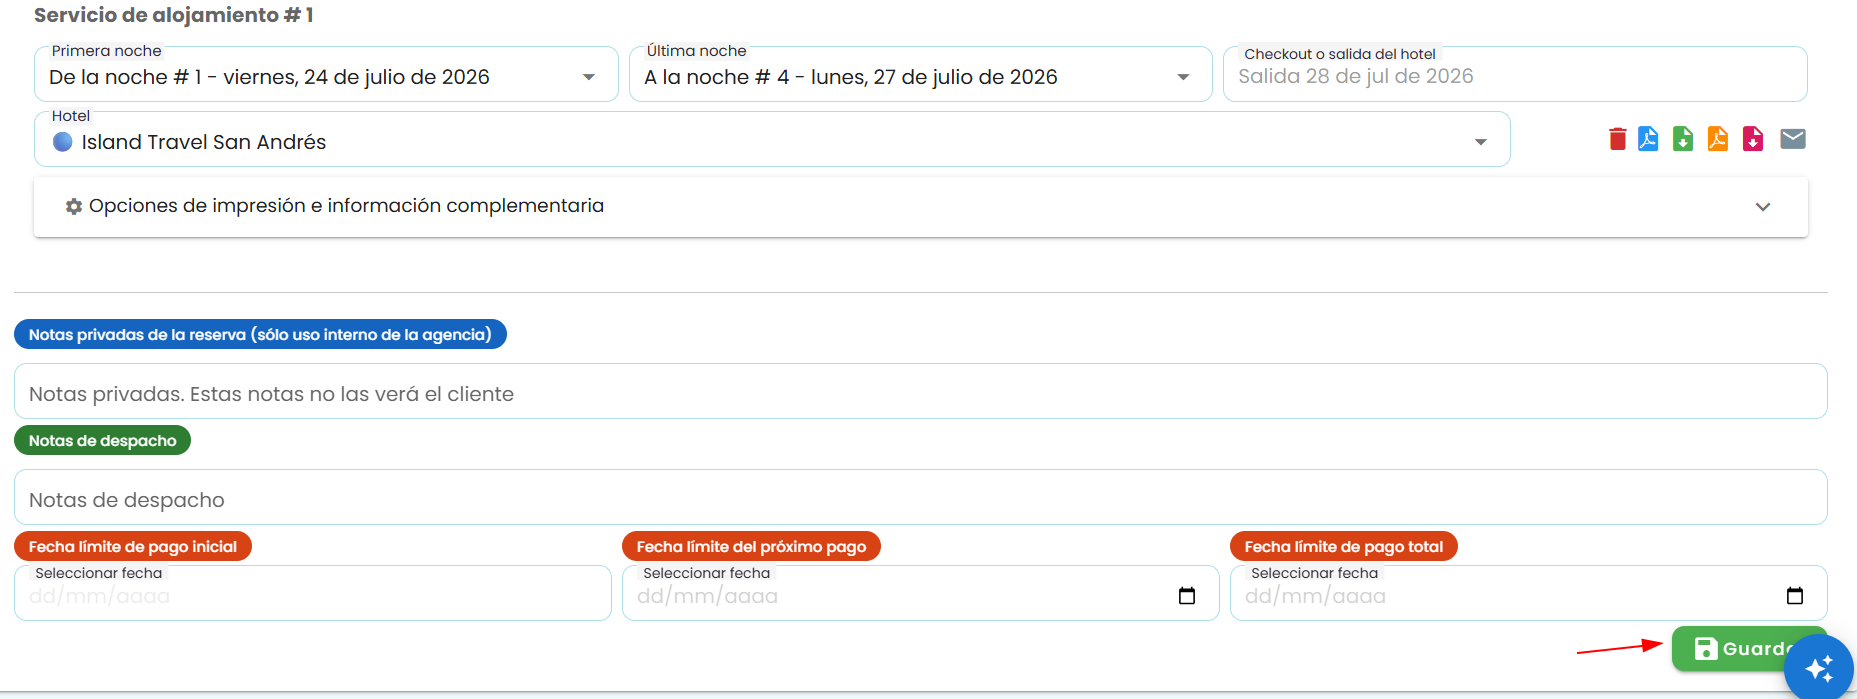Download file using the pink document icon
Screen dimensions: 1857x699
[x=1753, y=139]
